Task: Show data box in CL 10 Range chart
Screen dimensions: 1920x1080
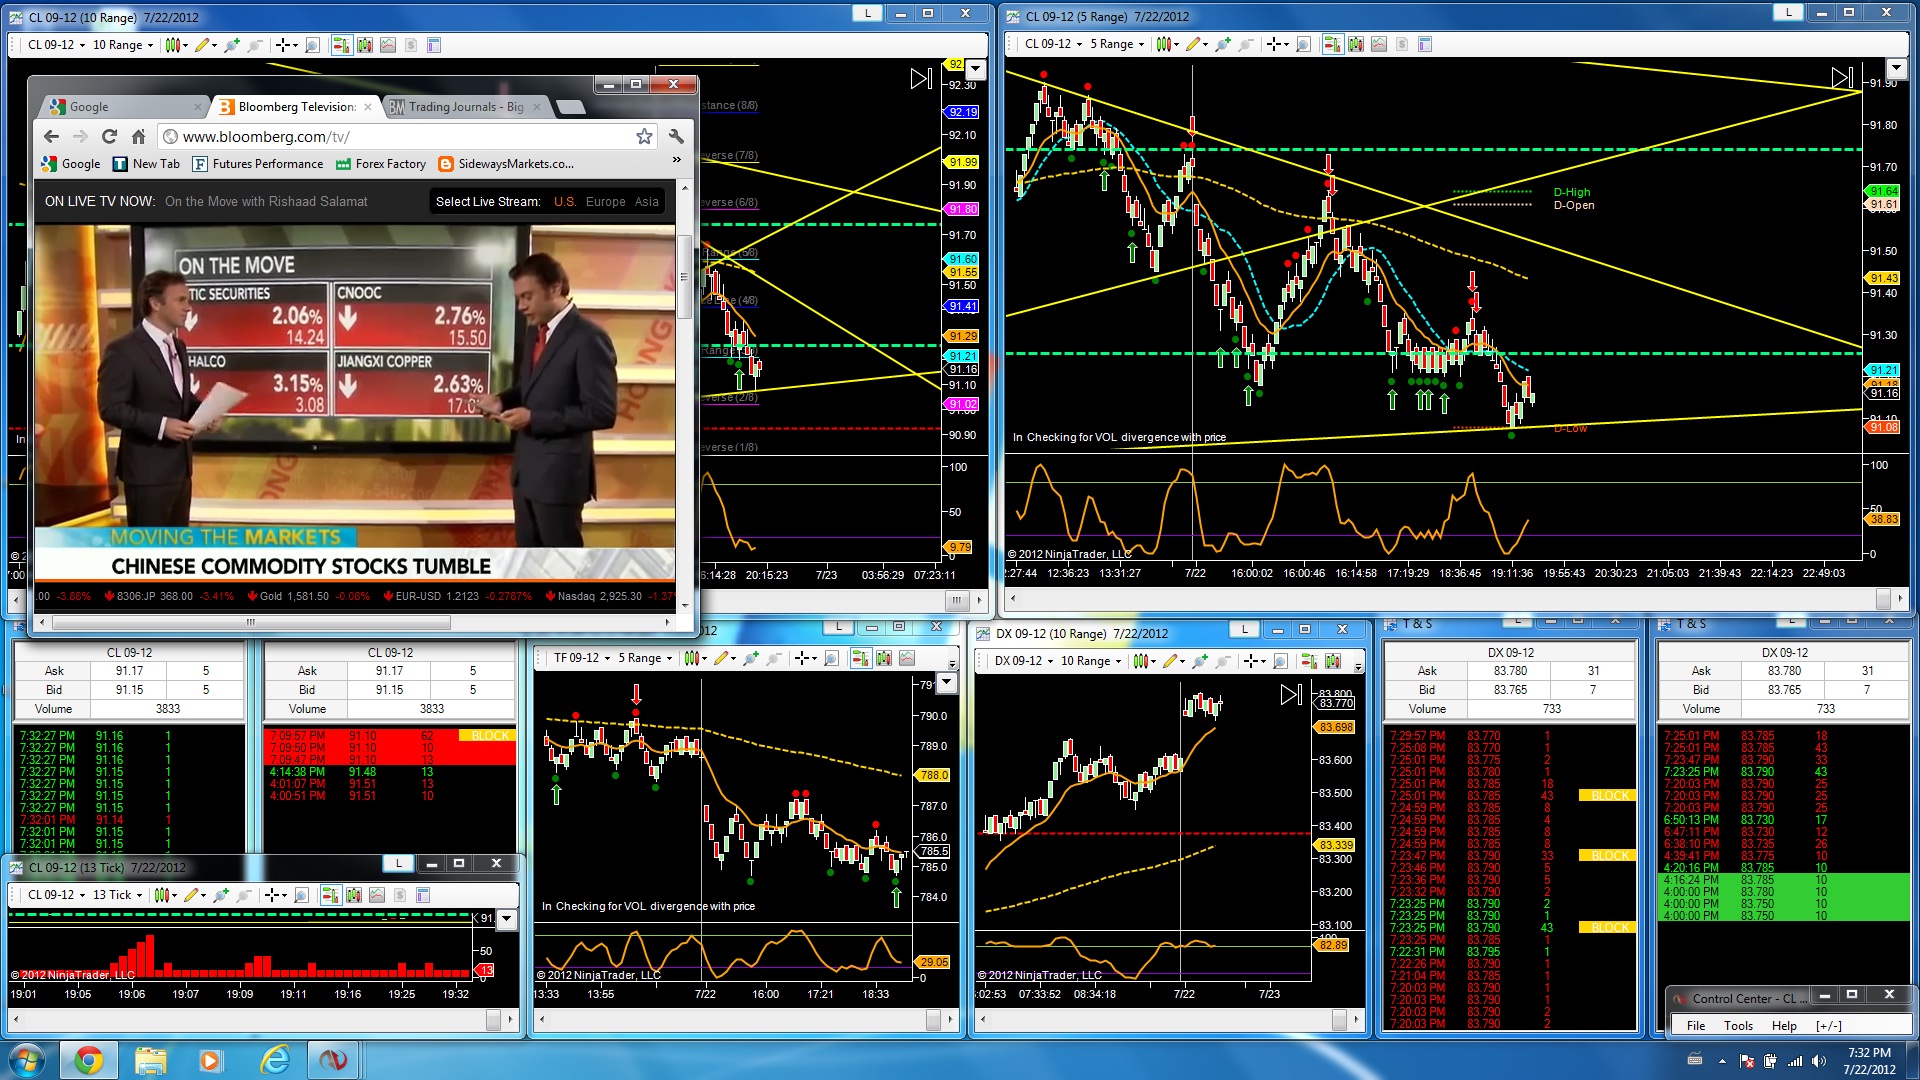Action: [312, 45]
